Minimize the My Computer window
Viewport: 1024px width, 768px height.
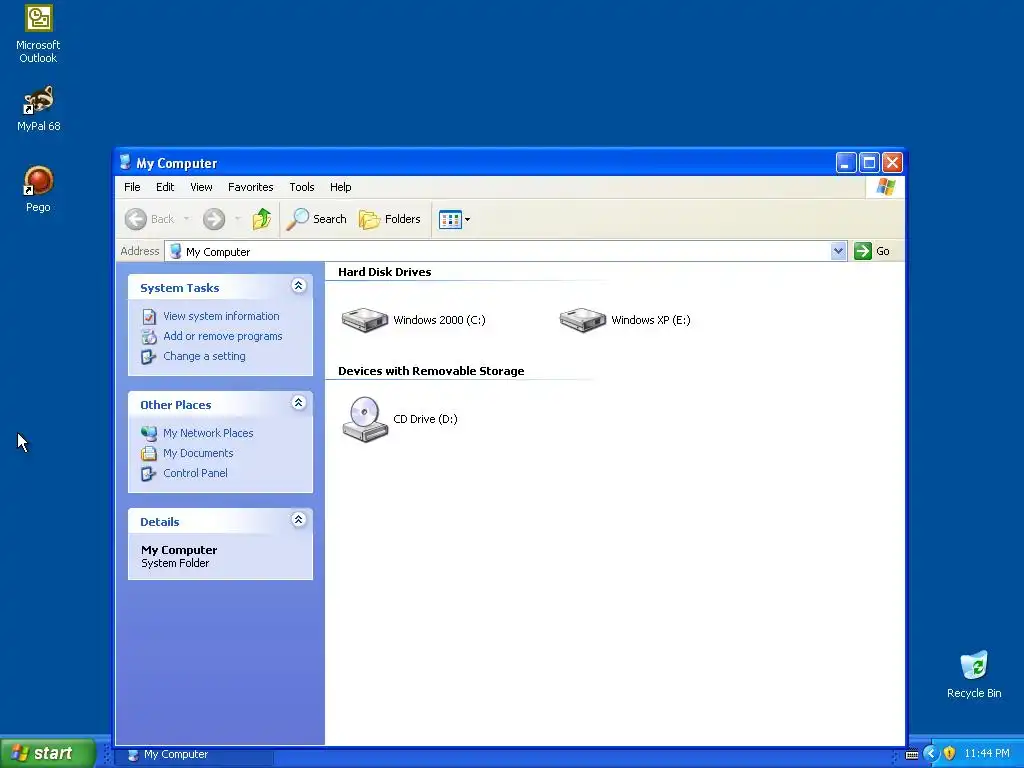[846, 163]
